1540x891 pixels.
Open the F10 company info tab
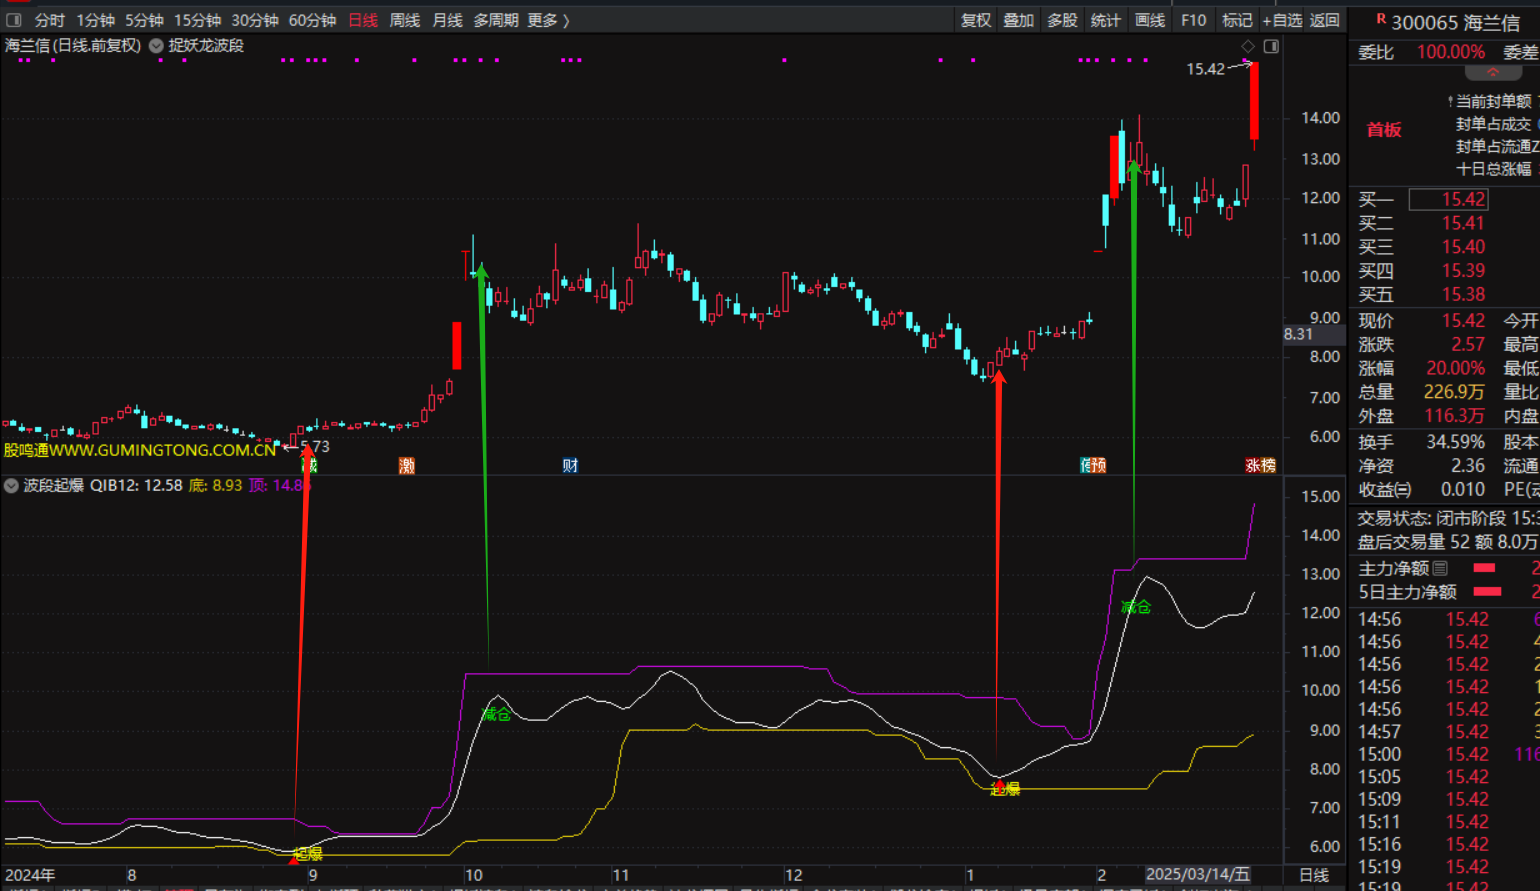(x=1193, y=20)
